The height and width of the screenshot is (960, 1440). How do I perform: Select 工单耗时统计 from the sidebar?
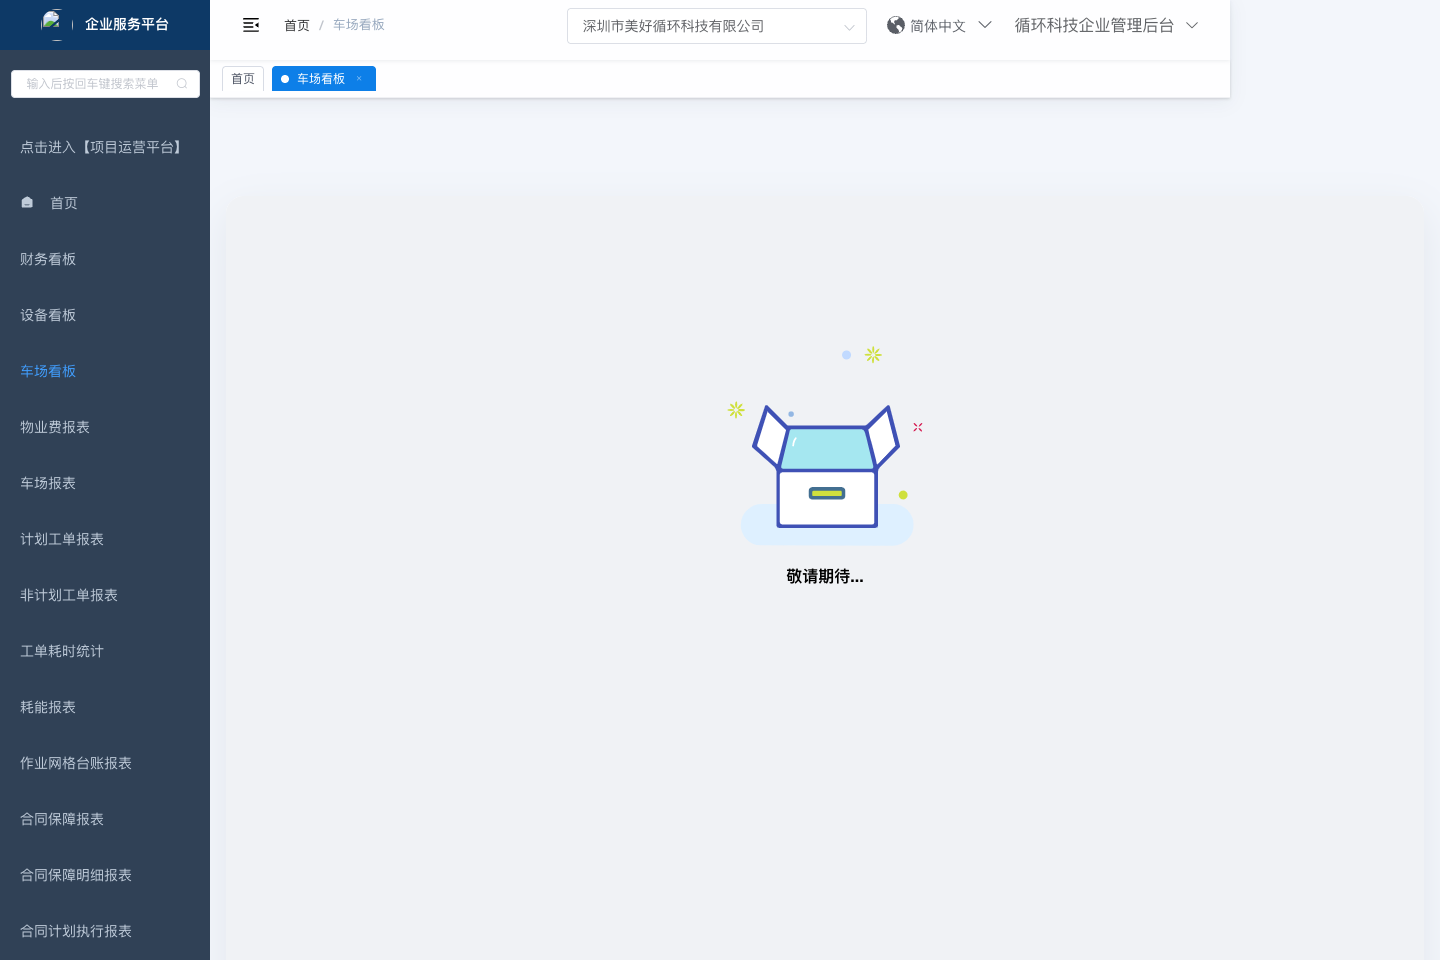[x=62, y=651]
